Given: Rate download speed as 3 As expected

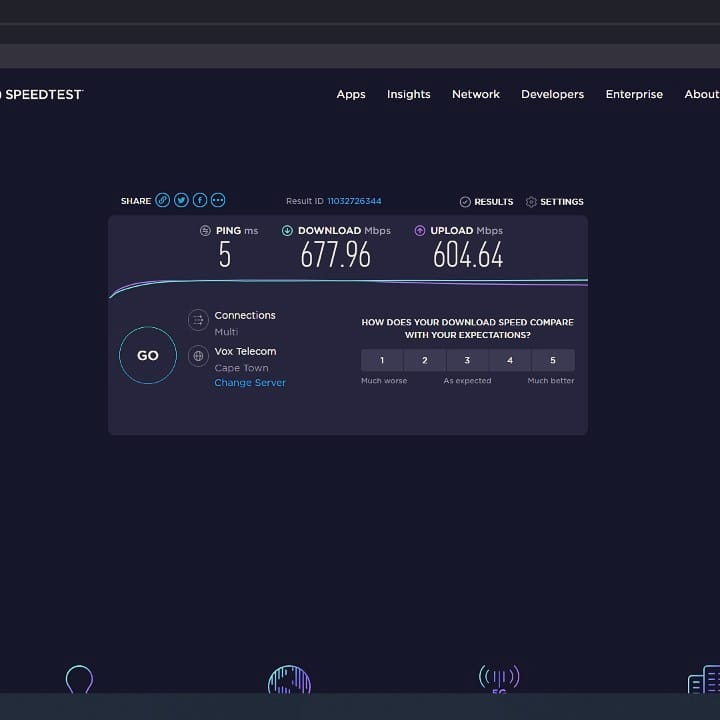Looking at the screenshot, I should [467, 360].
